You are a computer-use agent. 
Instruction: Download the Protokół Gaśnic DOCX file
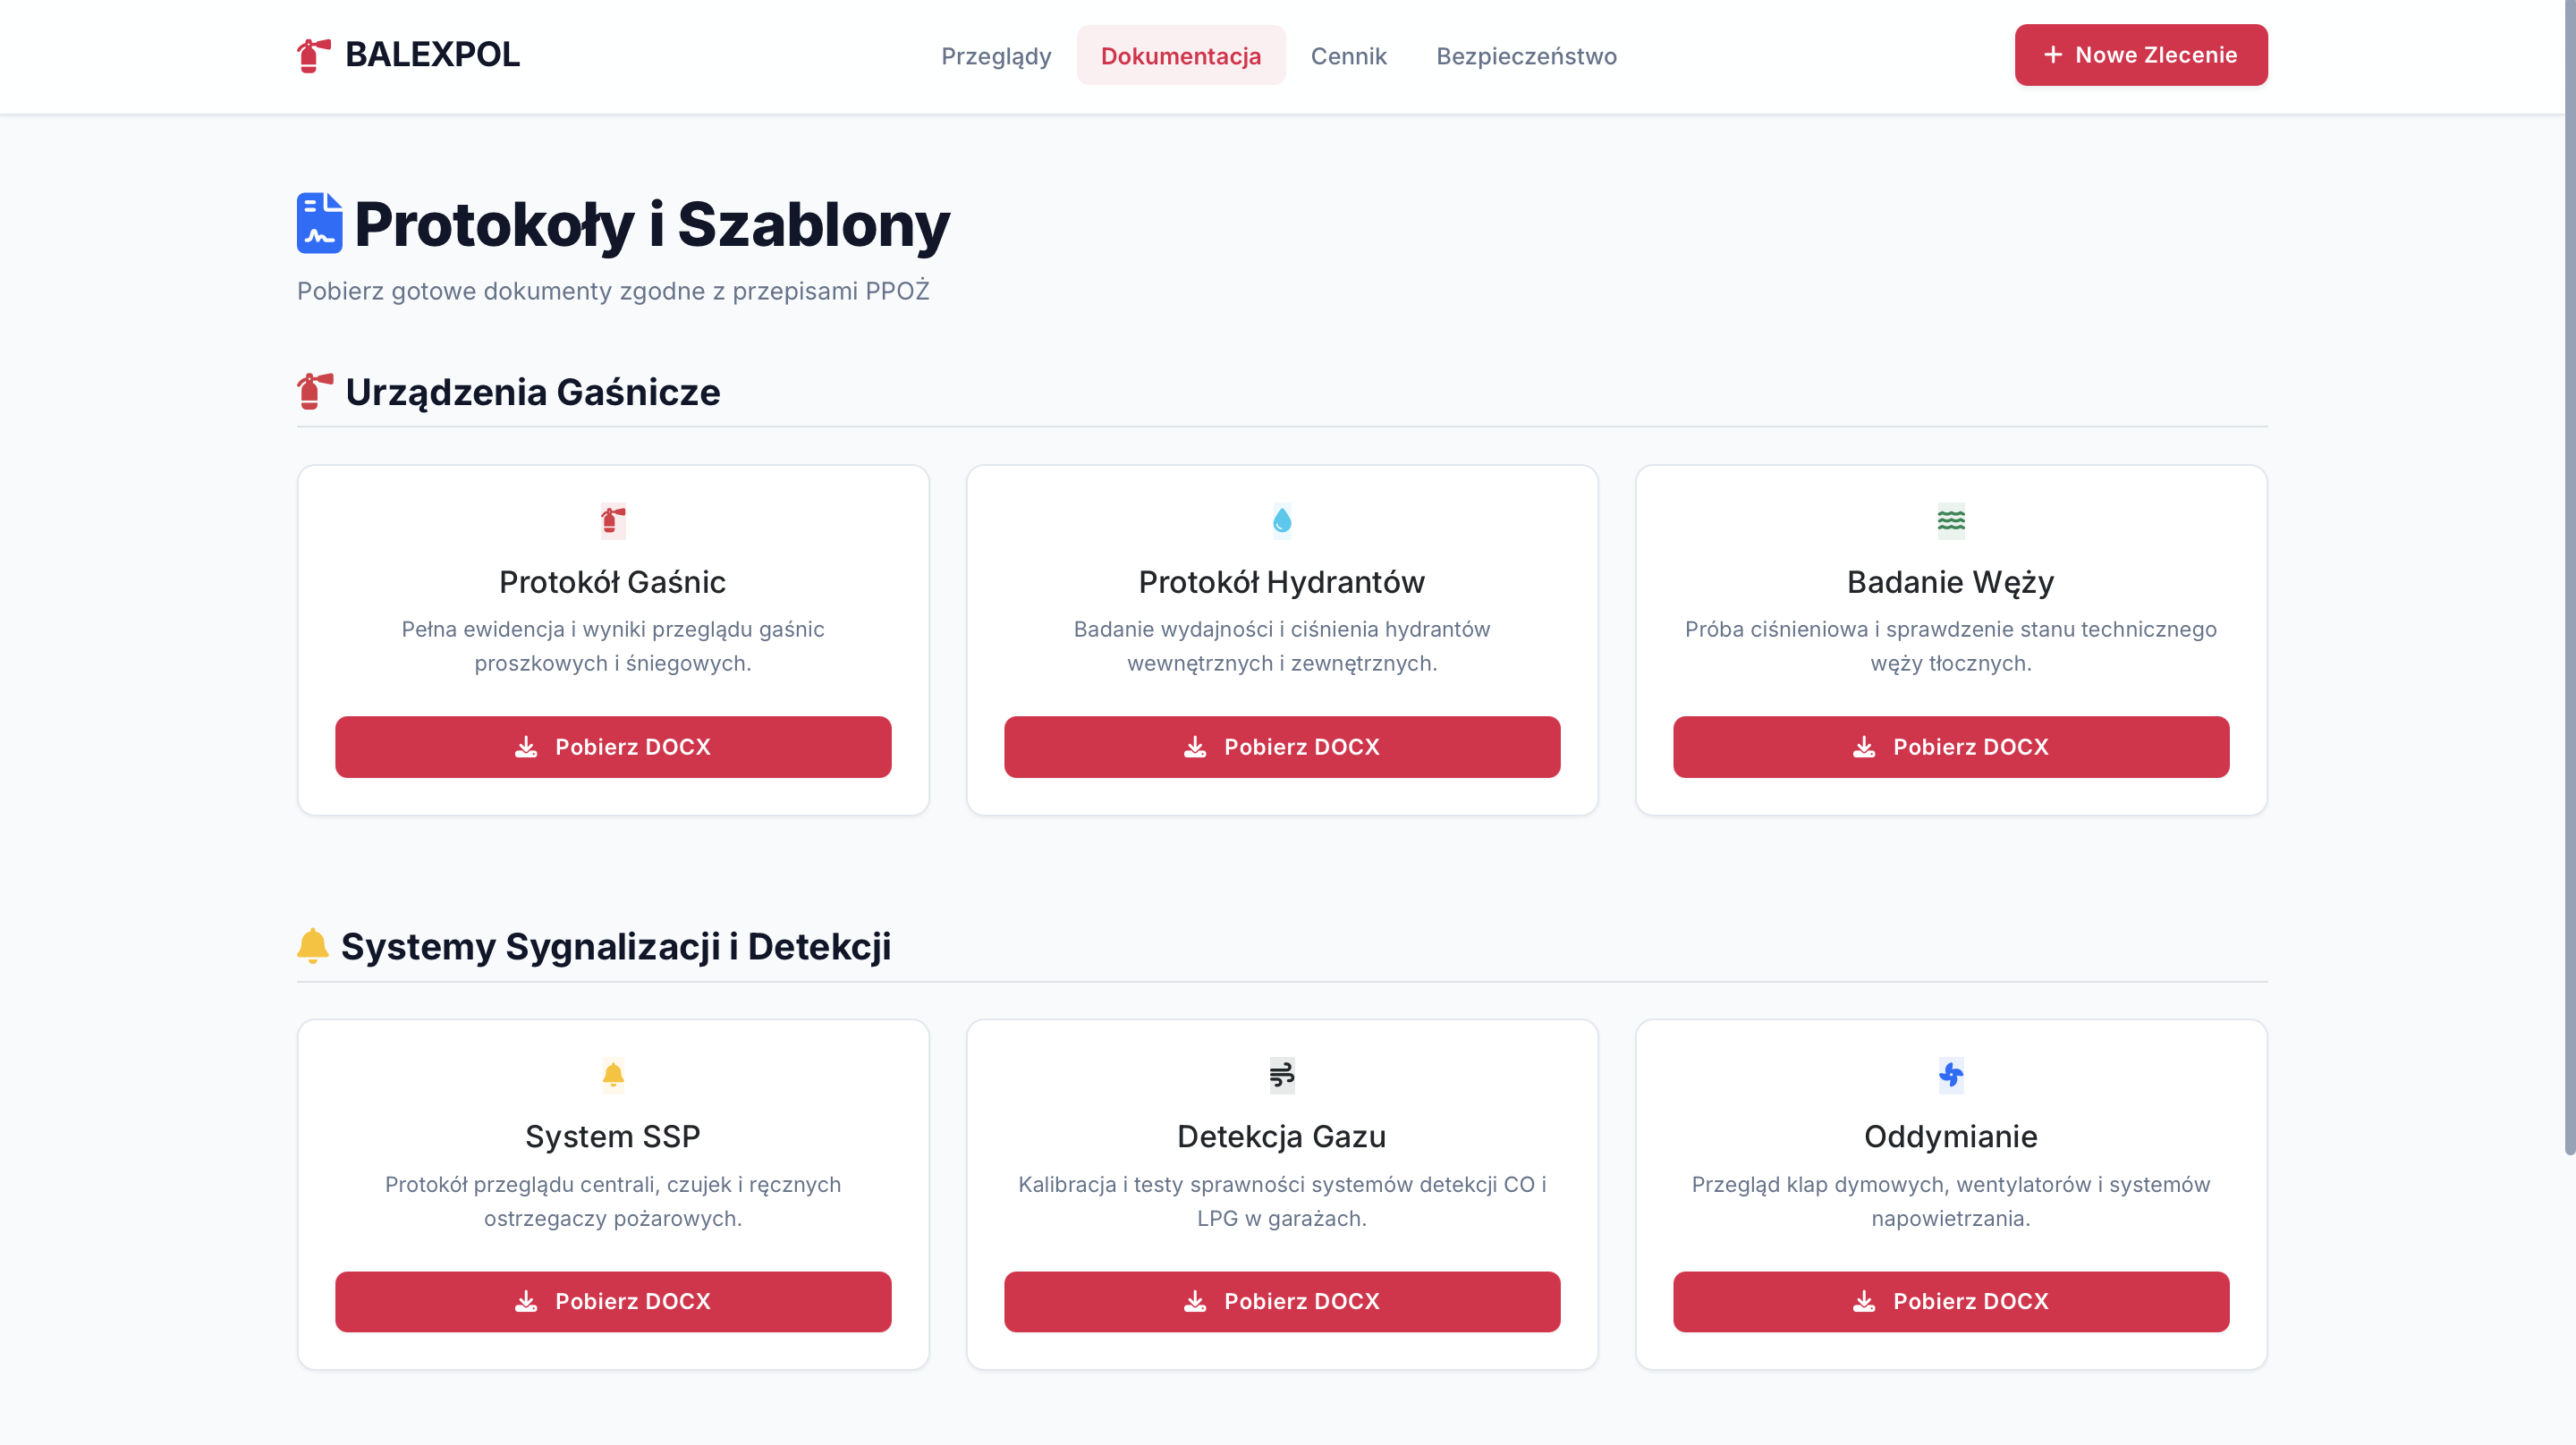[613, 747]
